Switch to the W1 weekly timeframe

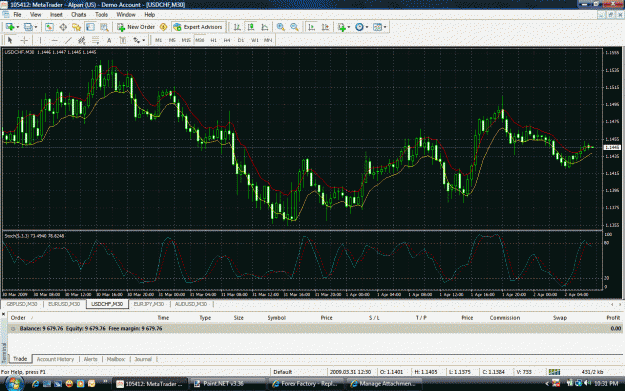(254, 40)
